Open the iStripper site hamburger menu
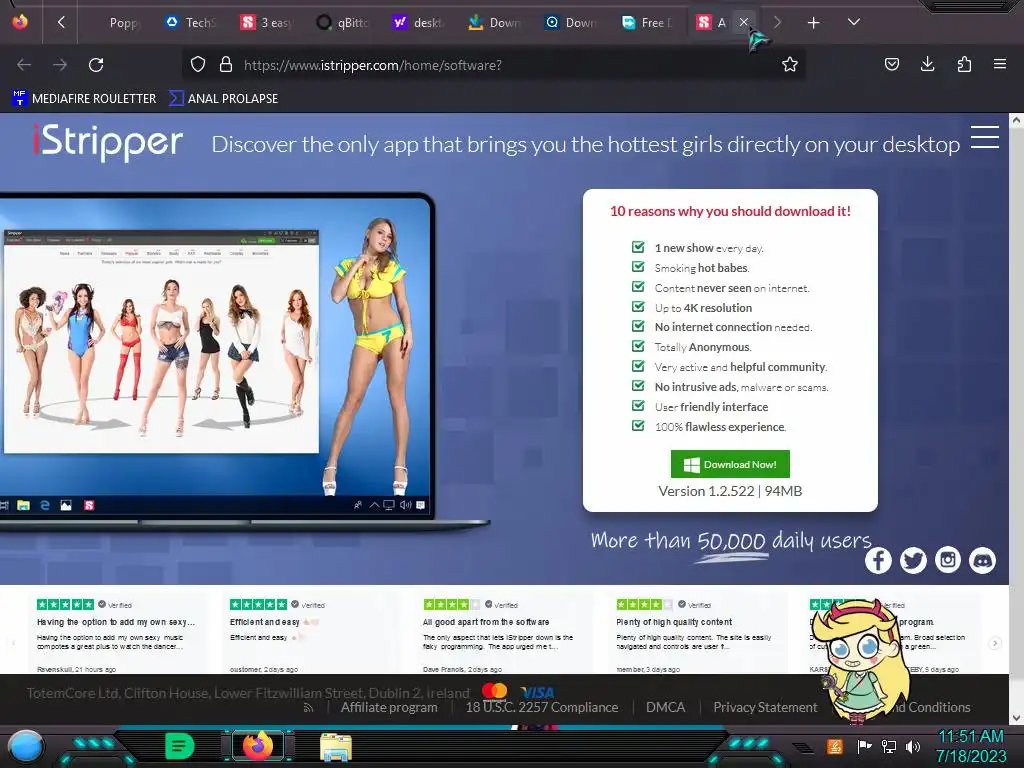1024x768 pixels. (x=984, y=137)
